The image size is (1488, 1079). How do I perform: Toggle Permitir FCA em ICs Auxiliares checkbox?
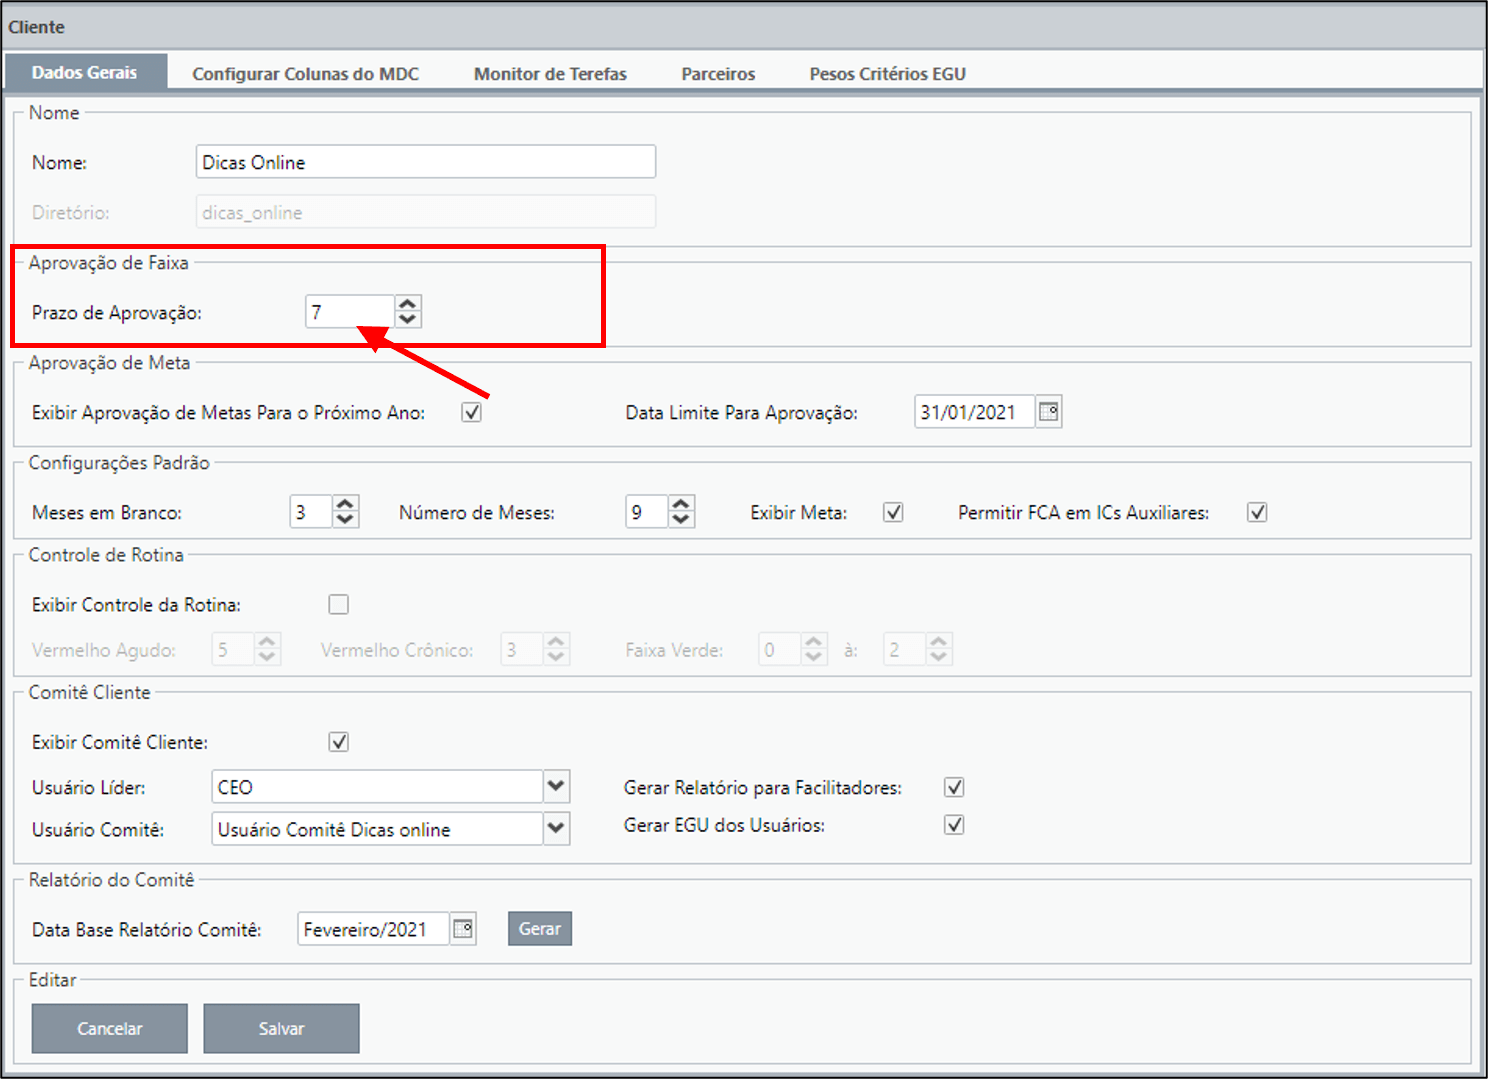point(1257,512)
